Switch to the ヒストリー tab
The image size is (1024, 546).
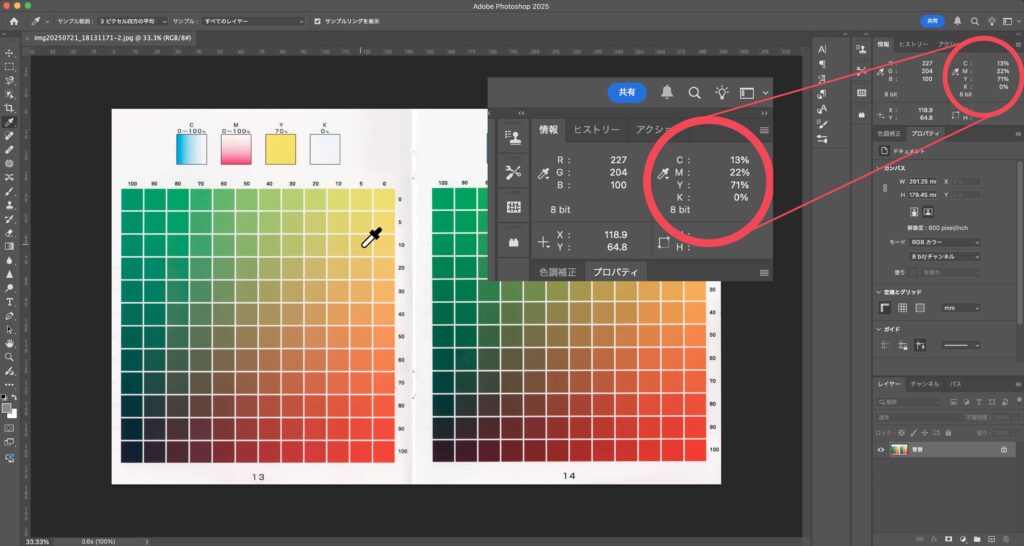pyautogui.click(x=912, y=45)
